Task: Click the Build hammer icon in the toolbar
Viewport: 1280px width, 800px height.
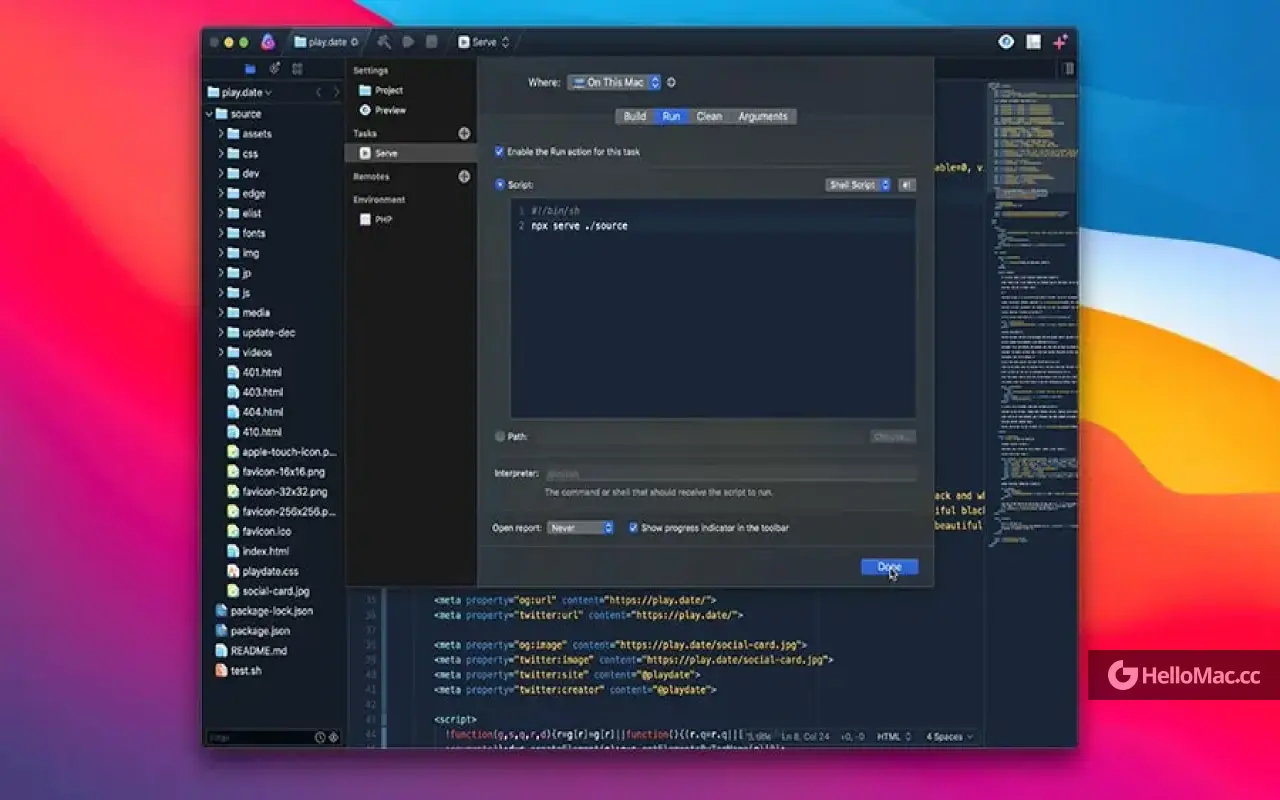Action: point(384,42)
